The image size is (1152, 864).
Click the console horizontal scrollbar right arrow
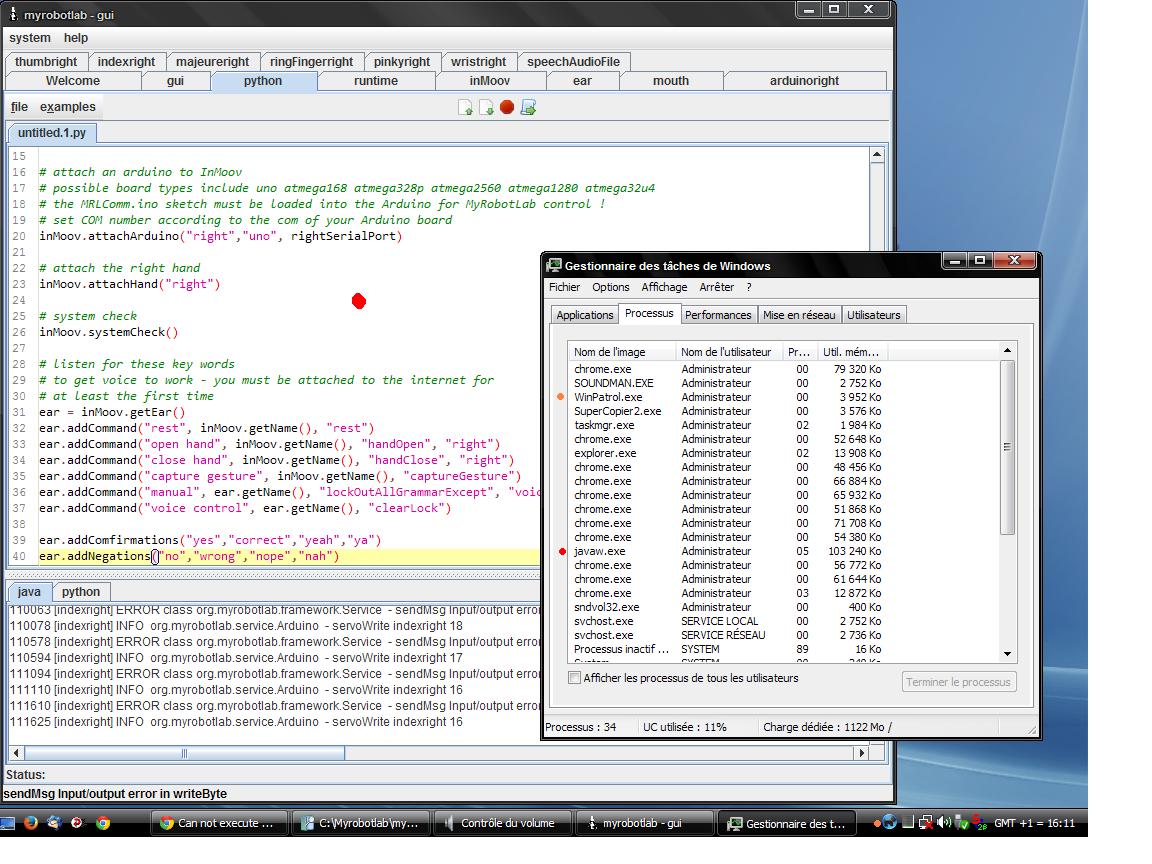coord(861,752)
